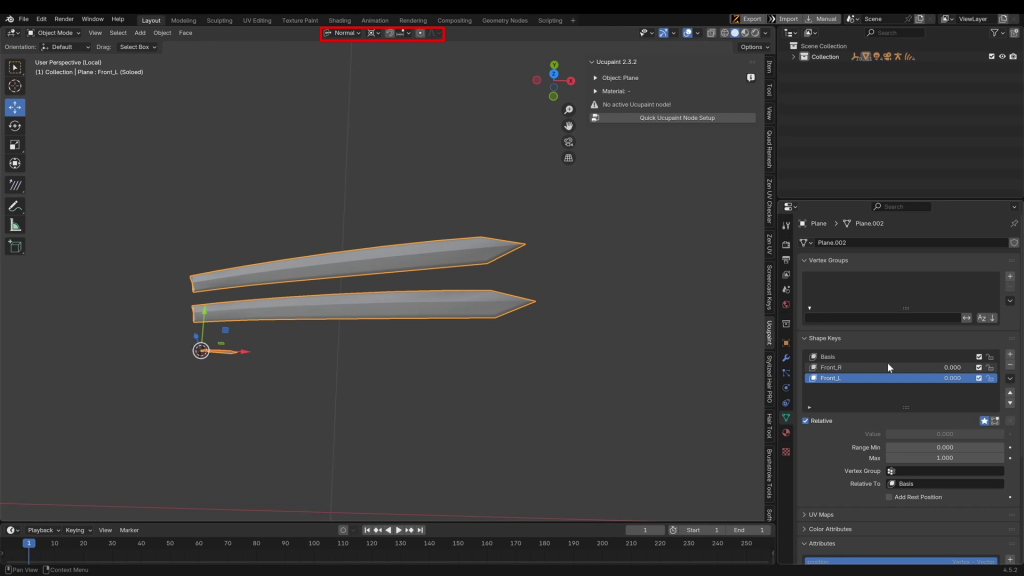Expand the Color Attributes panel
Viewport: 1024px width, 576px height.
point(830,529)
